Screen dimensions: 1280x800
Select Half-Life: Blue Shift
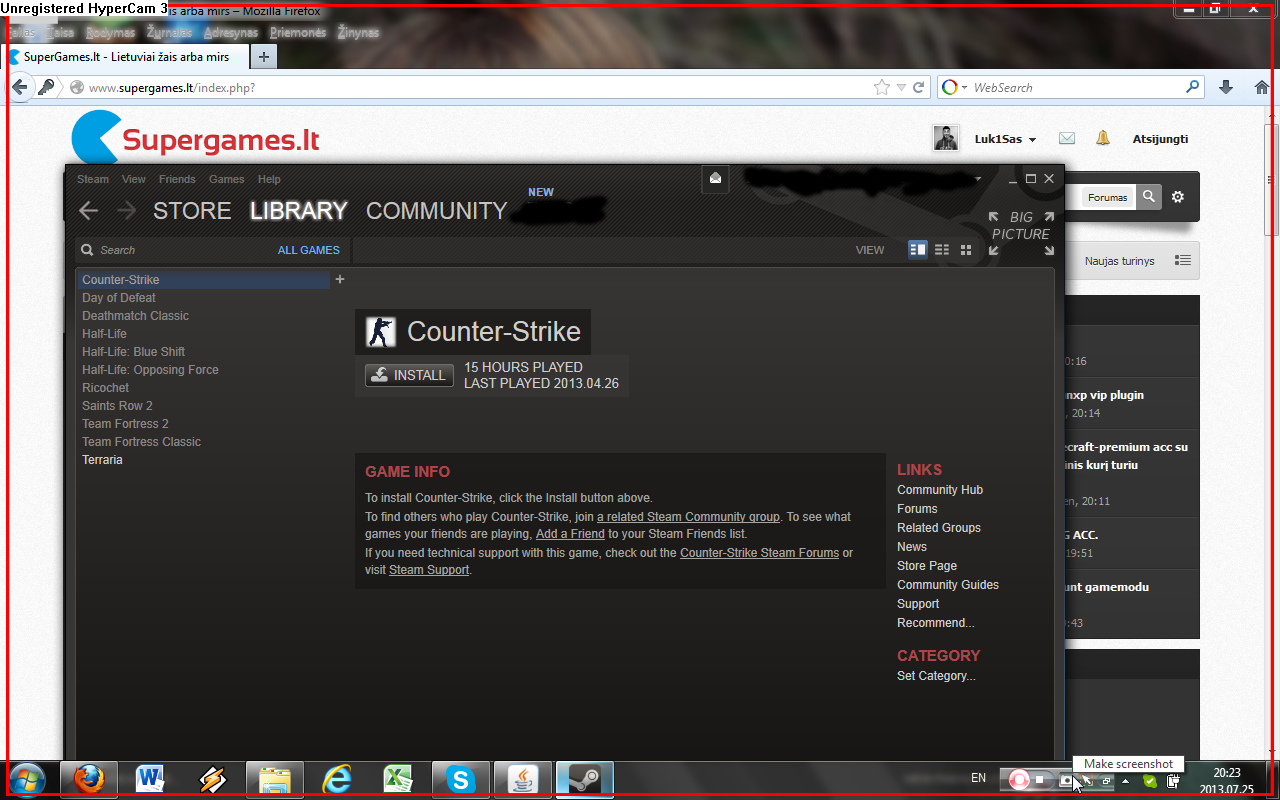coord(133,352)
